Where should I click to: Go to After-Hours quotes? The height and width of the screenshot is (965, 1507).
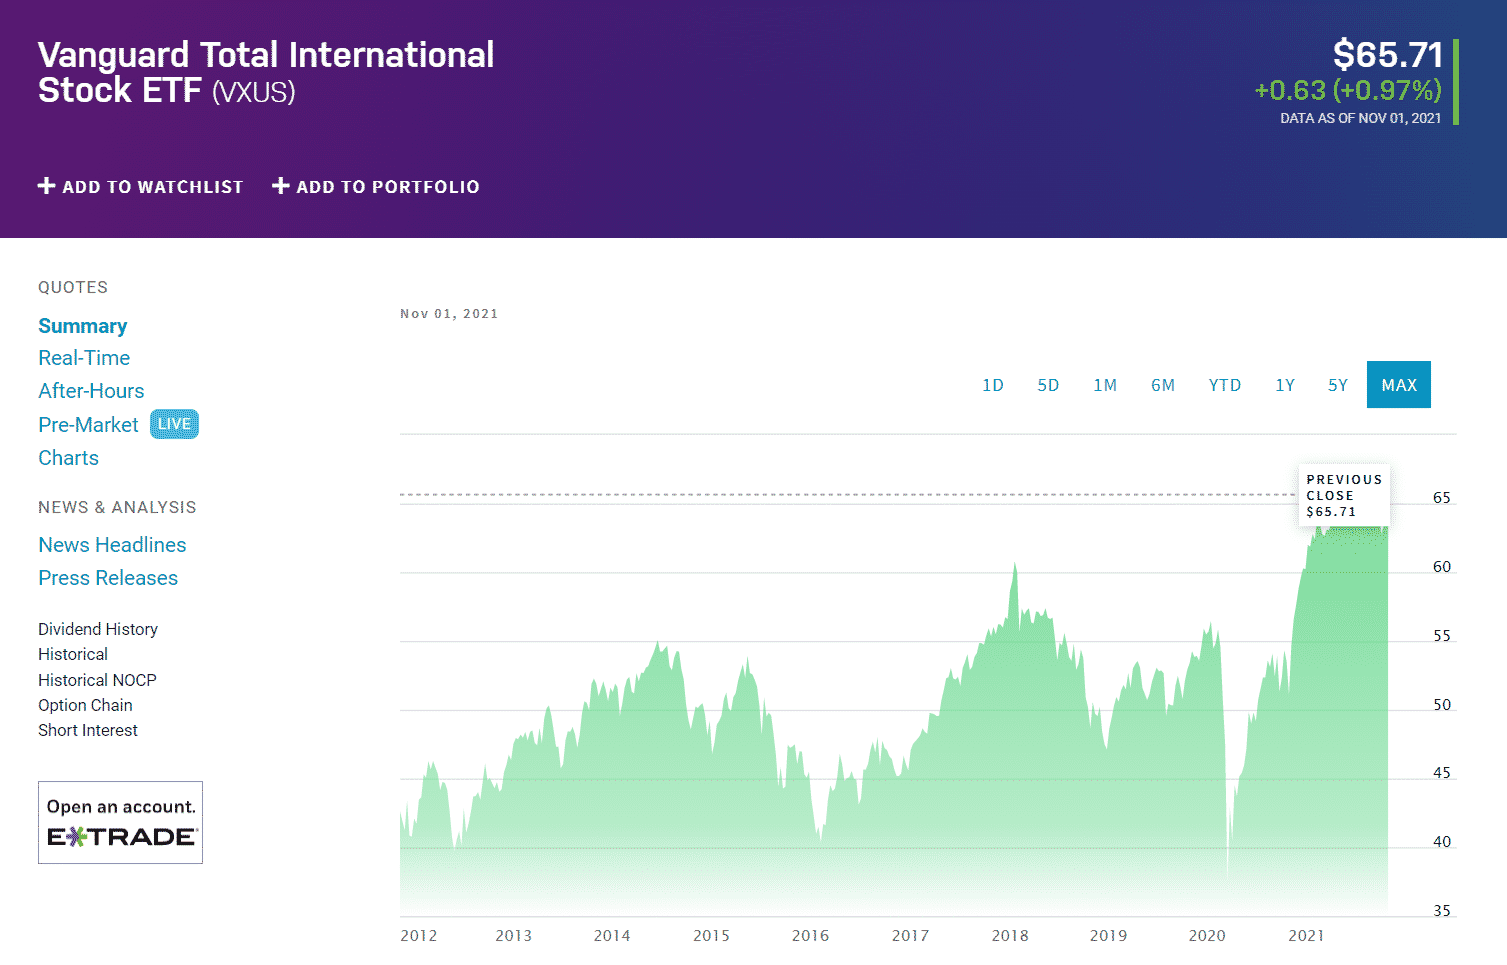pyautogui.click(x=91, y=391)
